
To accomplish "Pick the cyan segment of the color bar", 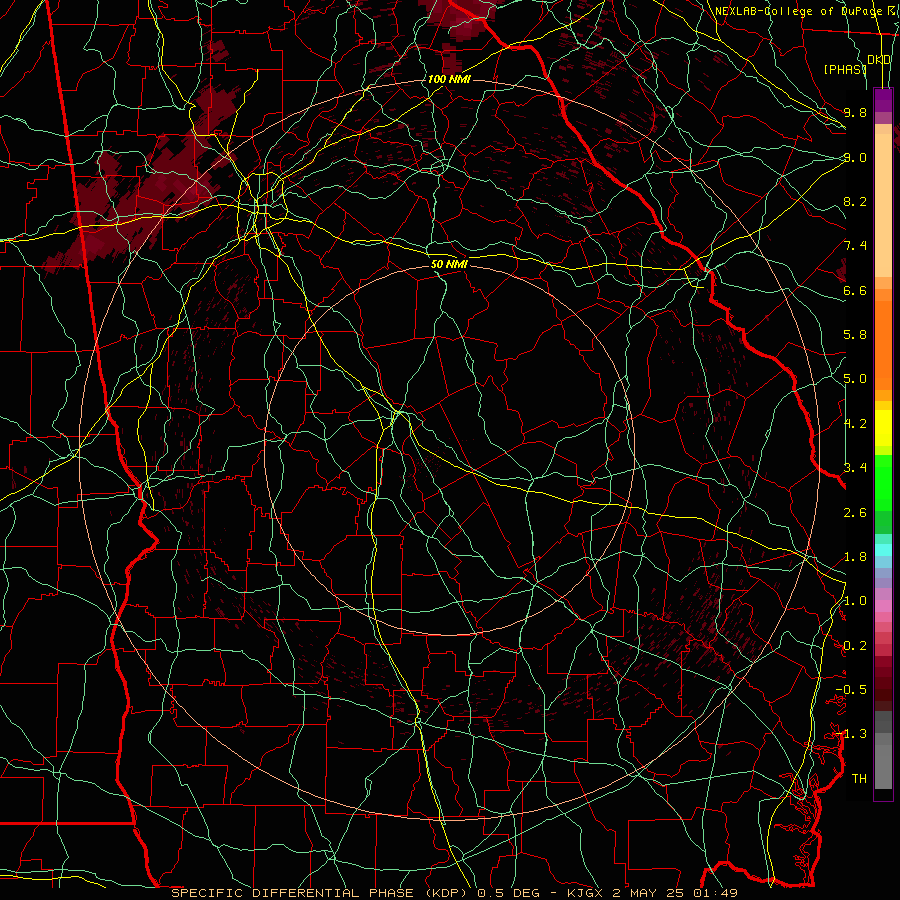I will click(883, 550).
